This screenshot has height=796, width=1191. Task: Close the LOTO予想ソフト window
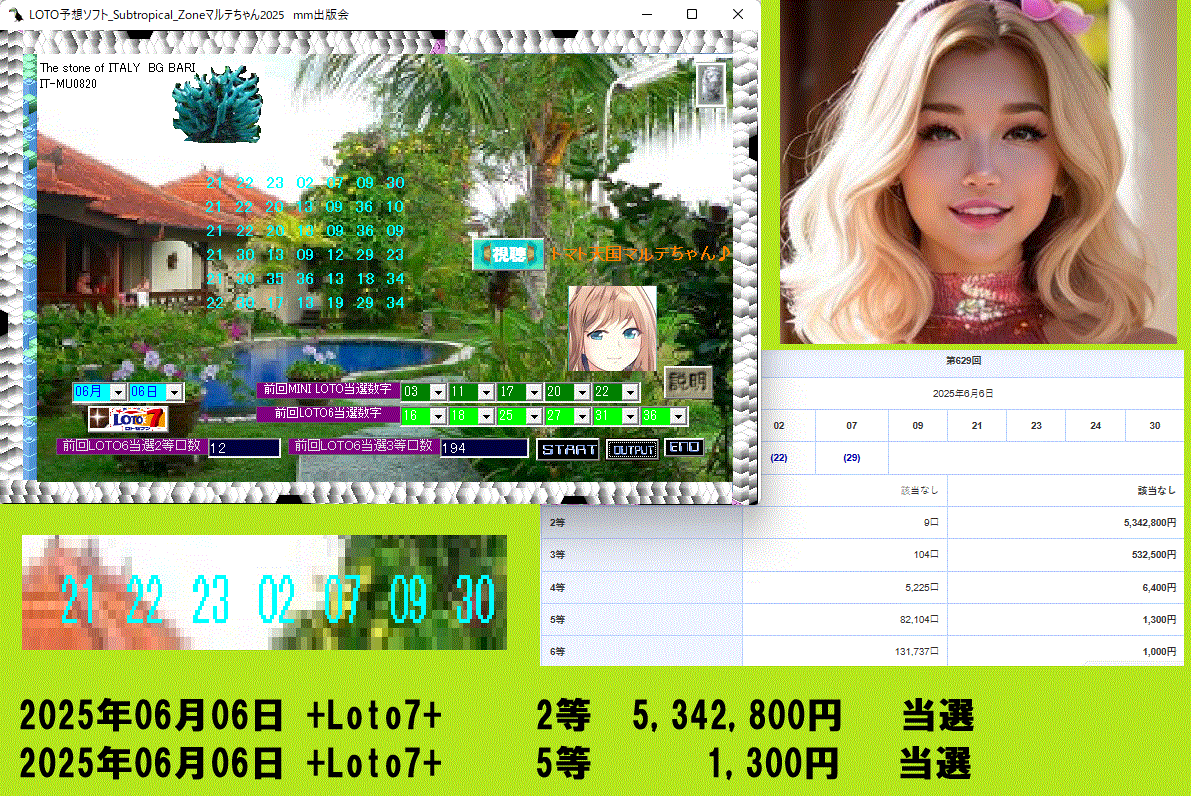tap(738, 14)
